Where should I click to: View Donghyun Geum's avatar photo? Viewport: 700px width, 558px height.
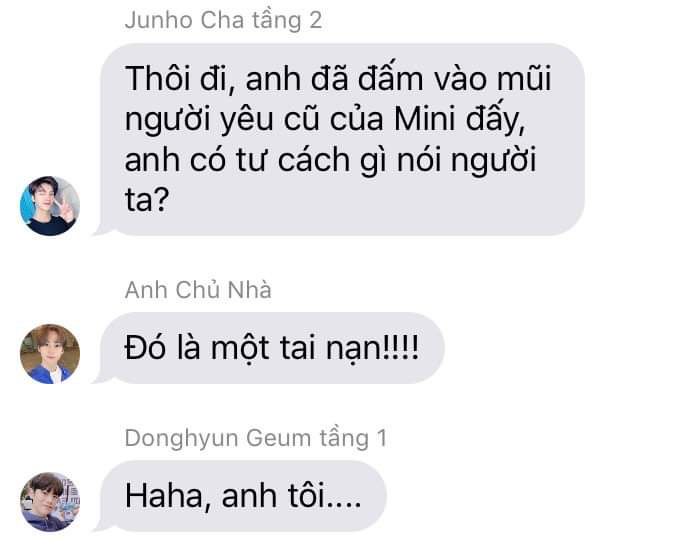[x=50, y=502]
